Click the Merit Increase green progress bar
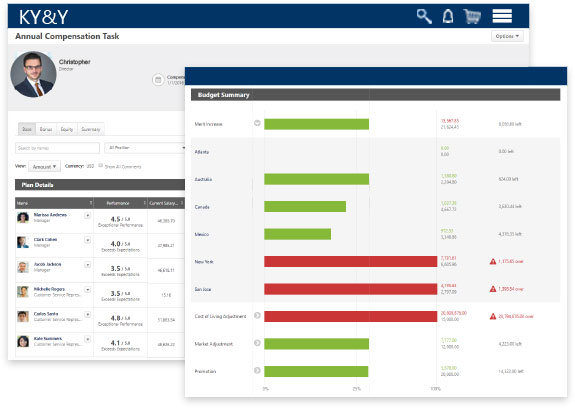This screenshot has width=575, height=408. 316,124
